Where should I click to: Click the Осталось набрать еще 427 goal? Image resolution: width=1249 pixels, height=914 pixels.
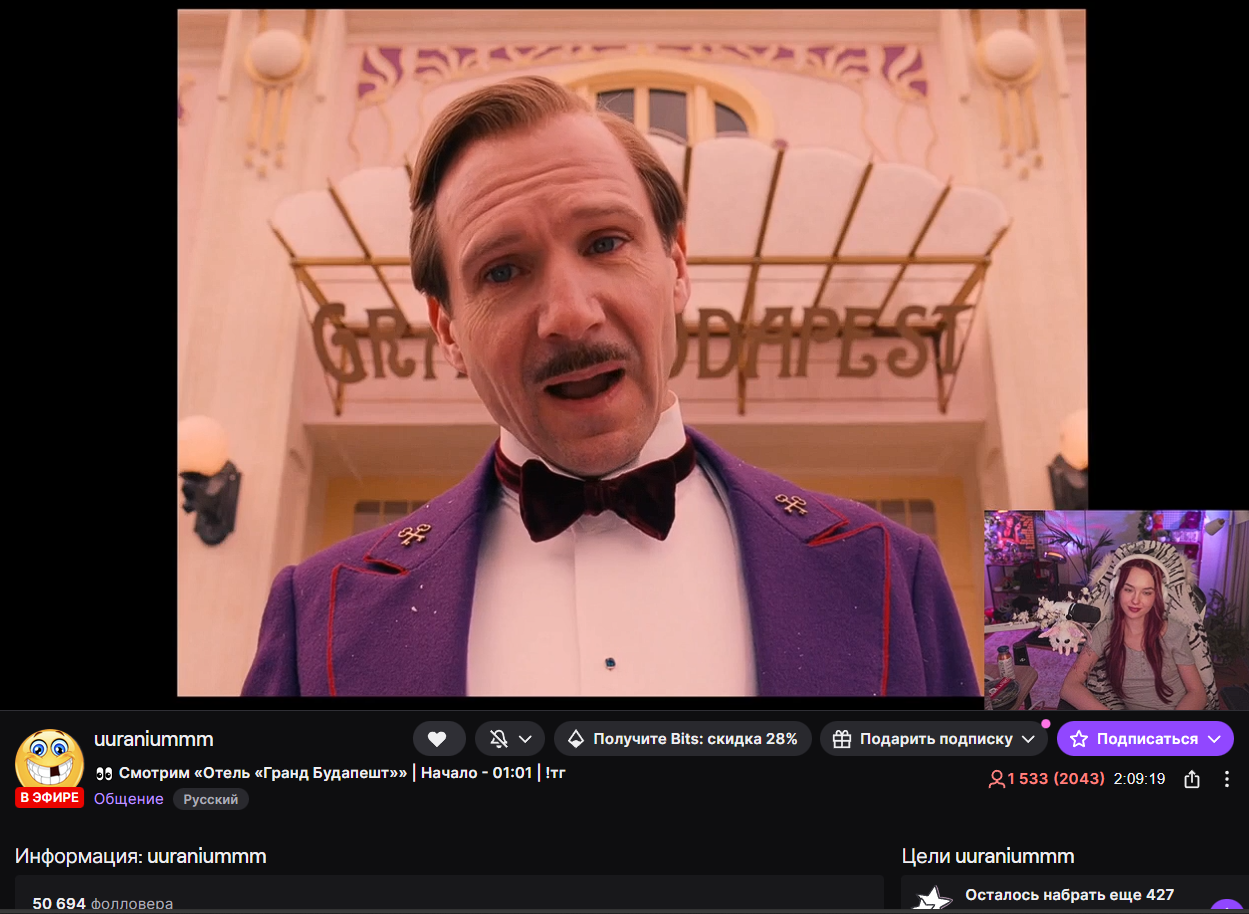1069,894
